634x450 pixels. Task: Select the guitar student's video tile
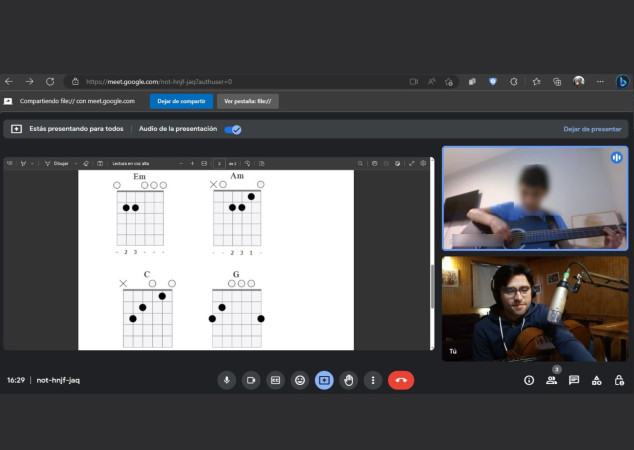pyautogui.click(x=535, y=198)
